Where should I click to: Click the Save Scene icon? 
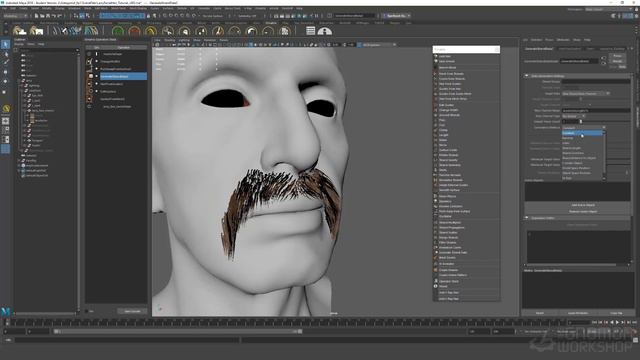pyautogui.click(x=48, y=16)
